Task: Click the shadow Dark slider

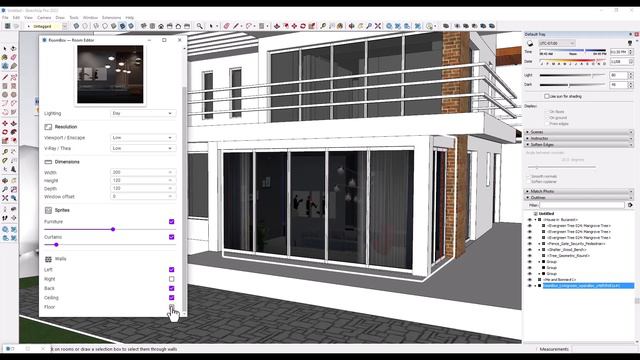Action: (572, 85)
